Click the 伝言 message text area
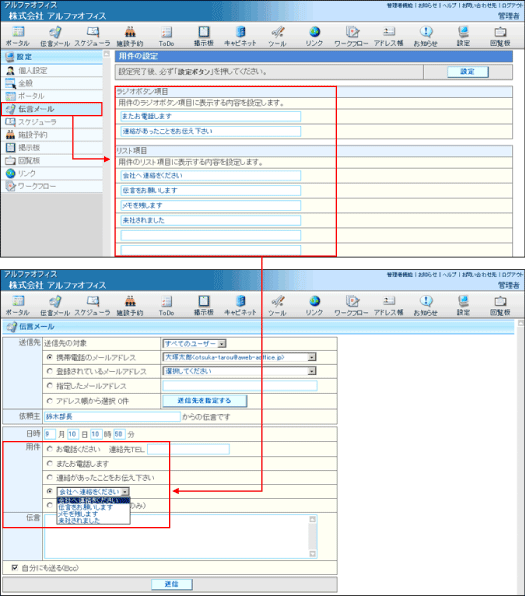 tap(181, 537)
